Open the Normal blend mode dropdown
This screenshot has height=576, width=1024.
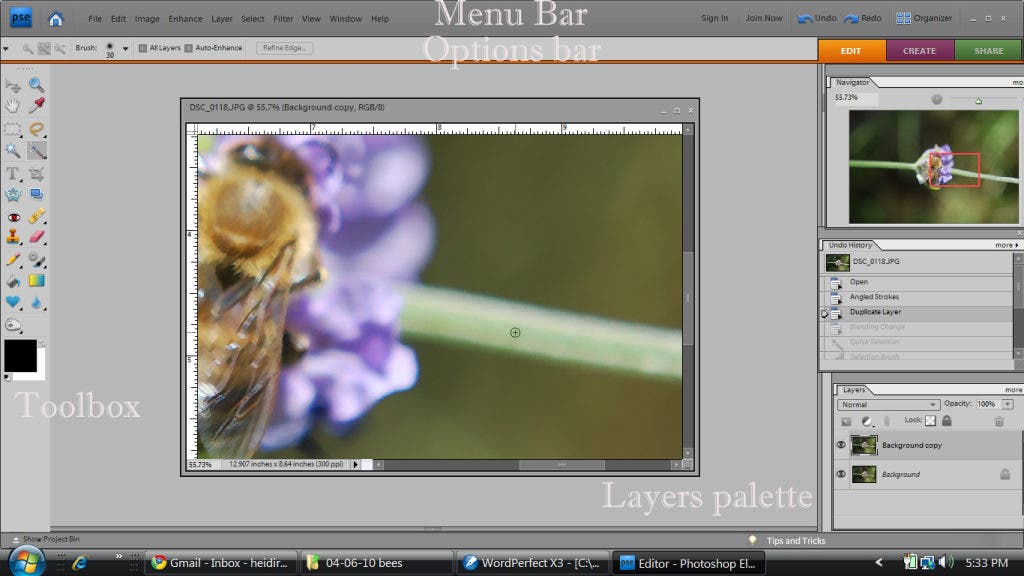click(889, 404)
